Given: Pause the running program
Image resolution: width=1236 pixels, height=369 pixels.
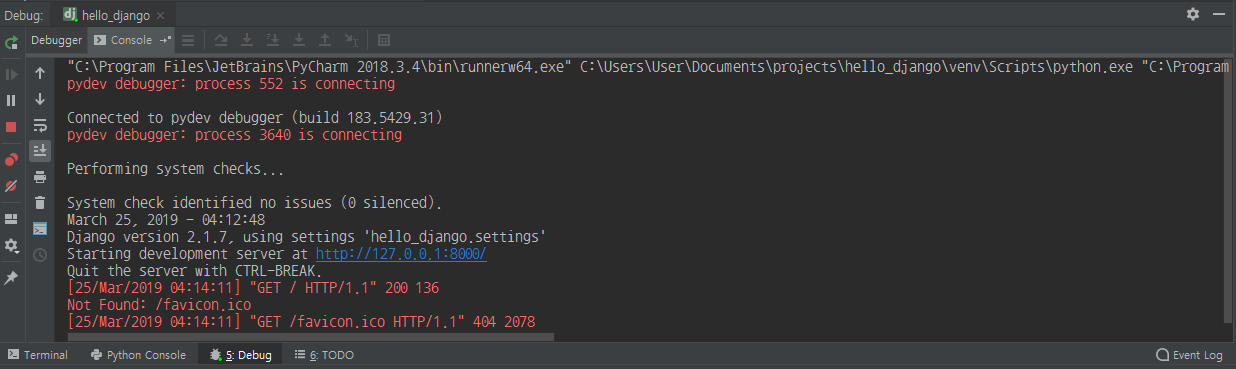Looking at the screenshot, I should [11, 100].
